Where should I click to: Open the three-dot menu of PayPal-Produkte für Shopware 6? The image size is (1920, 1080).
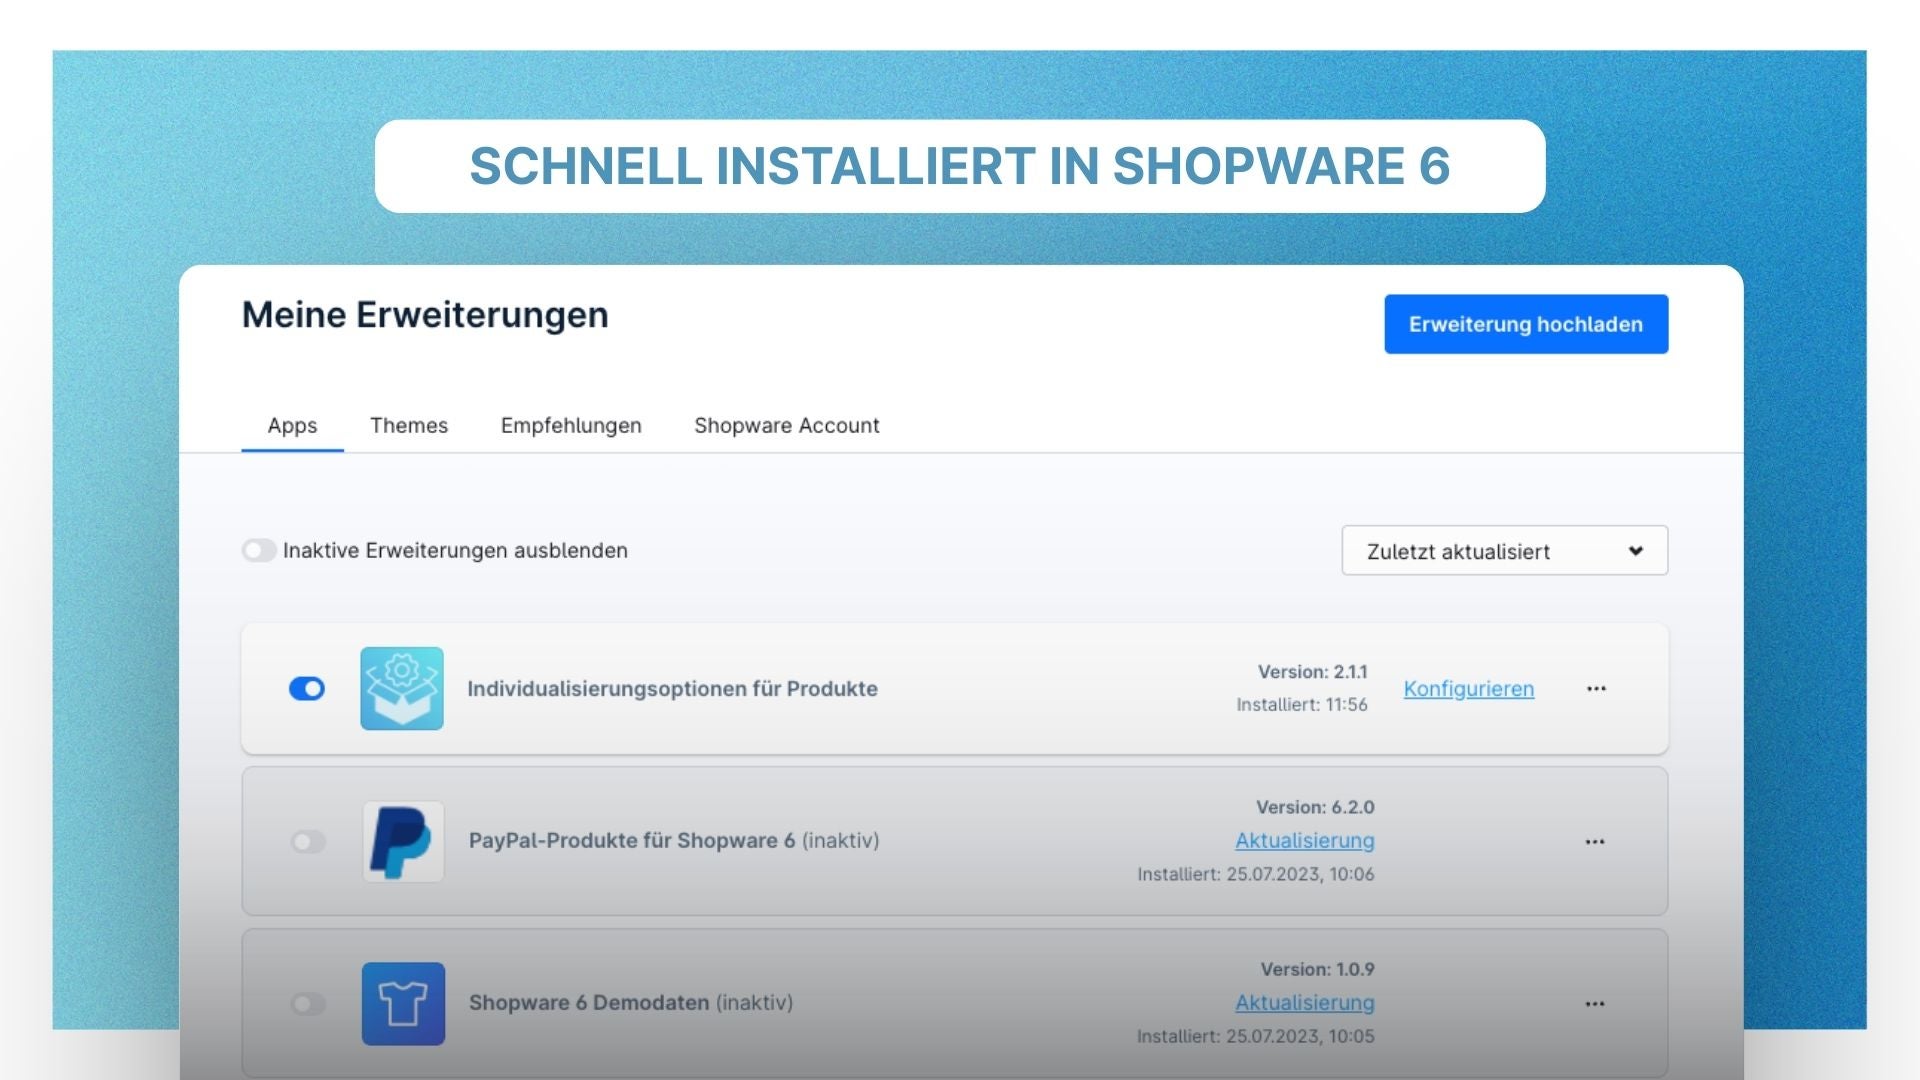pyautogui.click(x=1596, y=841)
